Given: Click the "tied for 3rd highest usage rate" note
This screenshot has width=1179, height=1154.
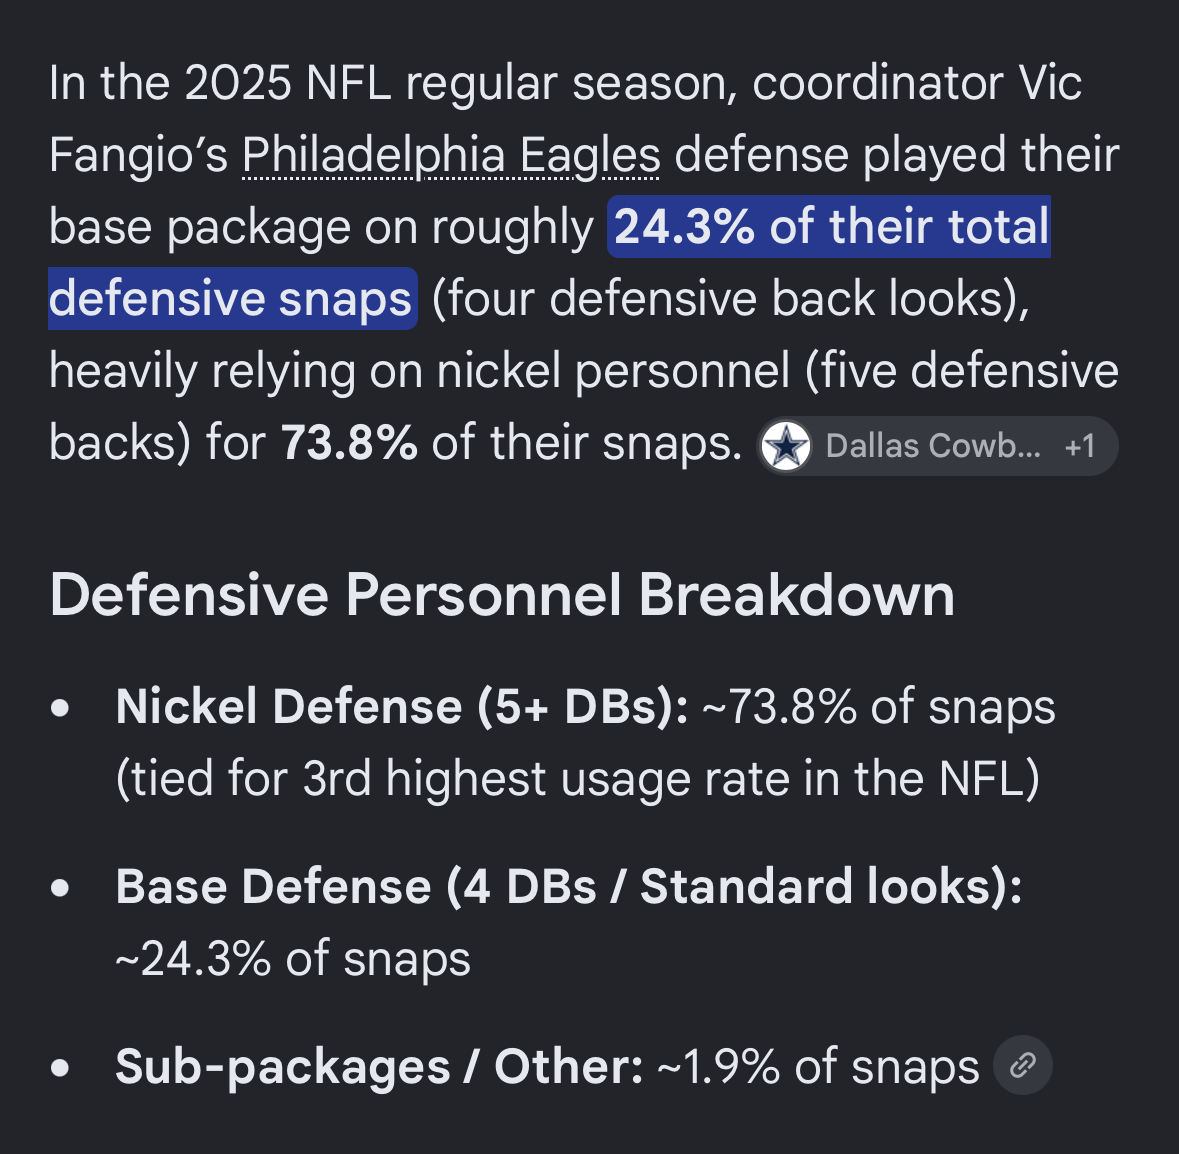Looking at the screenshot, I should tap(577, 778).
